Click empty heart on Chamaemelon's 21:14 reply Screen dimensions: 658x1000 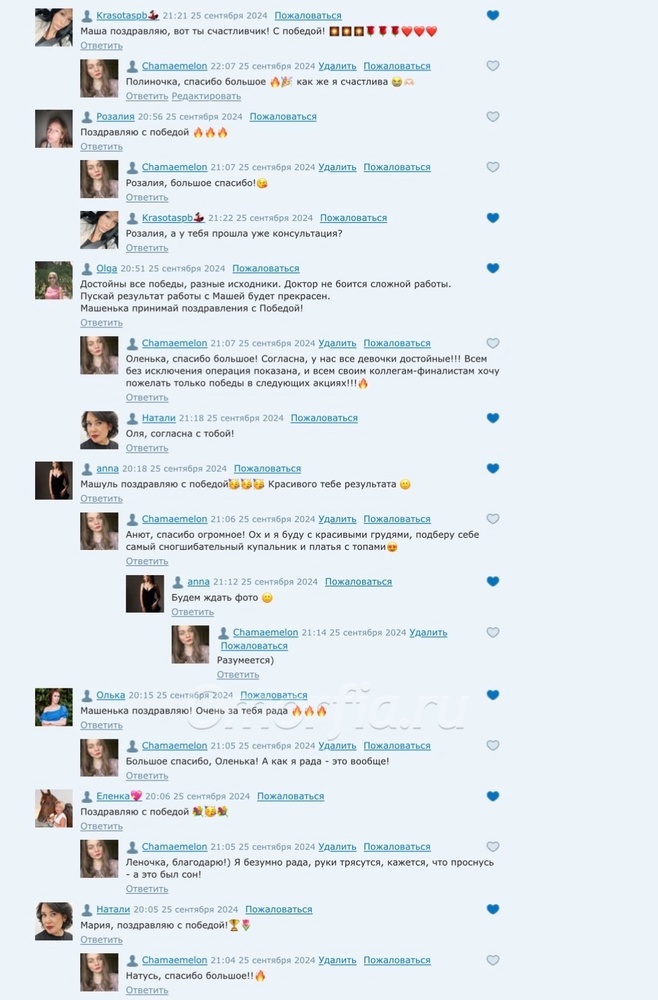point(492,633)
